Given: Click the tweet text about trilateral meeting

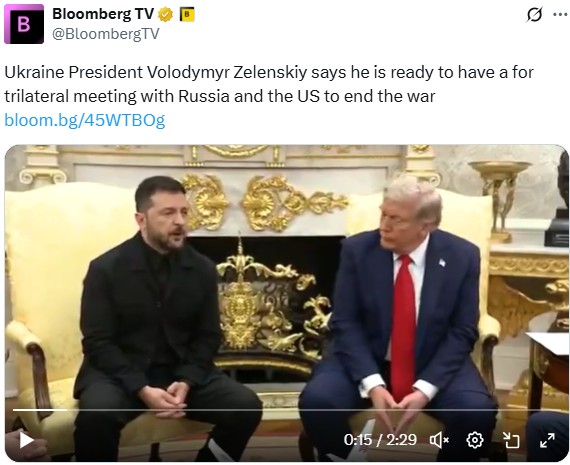Looking at the screenshot, I should (269, 84).
